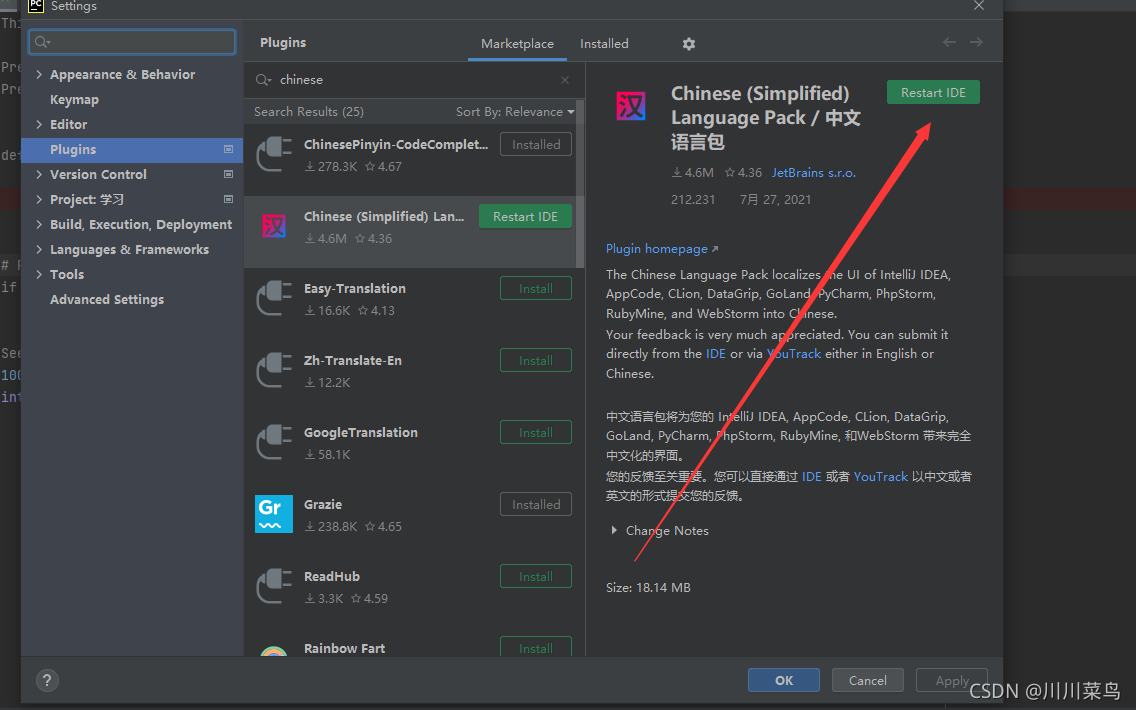Image resolution: width=1136 pixels, height=710 pixels.
Task: Install the Zh-Translate-En plugin
Action: click(535, 360)
